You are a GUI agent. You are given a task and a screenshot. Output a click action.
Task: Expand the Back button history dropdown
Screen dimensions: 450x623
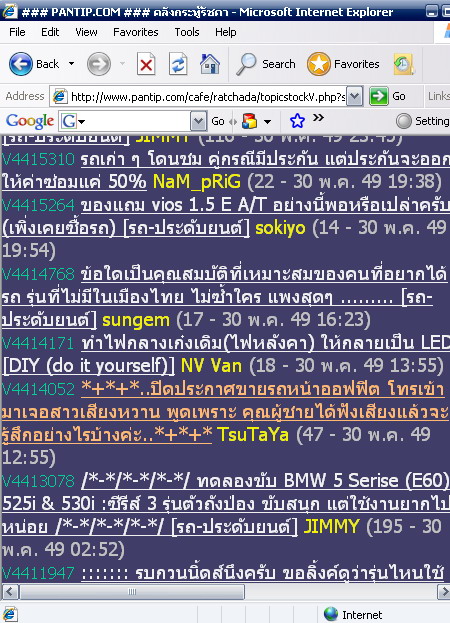pos(71,64)
